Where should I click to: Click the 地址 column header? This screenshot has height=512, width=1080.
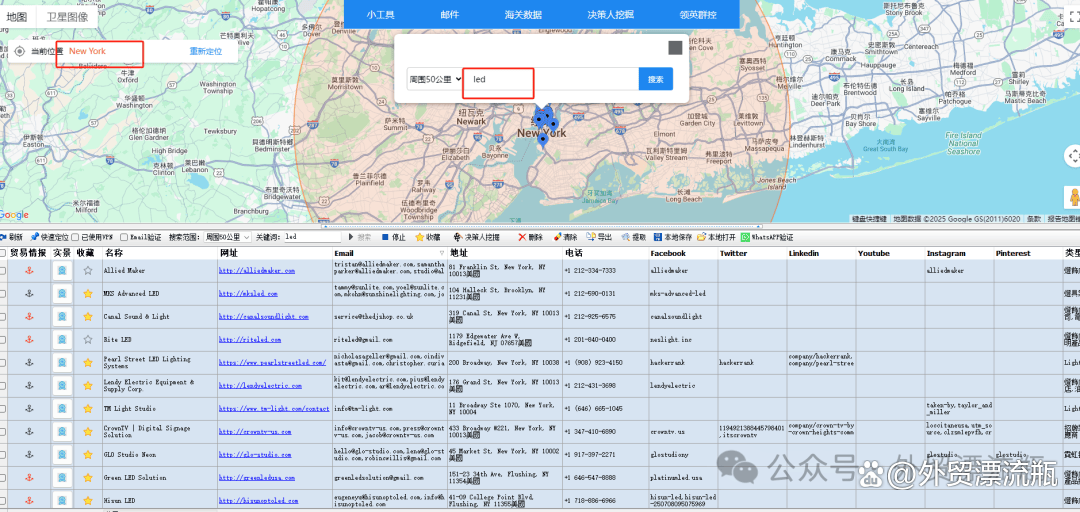pos(504,254)
